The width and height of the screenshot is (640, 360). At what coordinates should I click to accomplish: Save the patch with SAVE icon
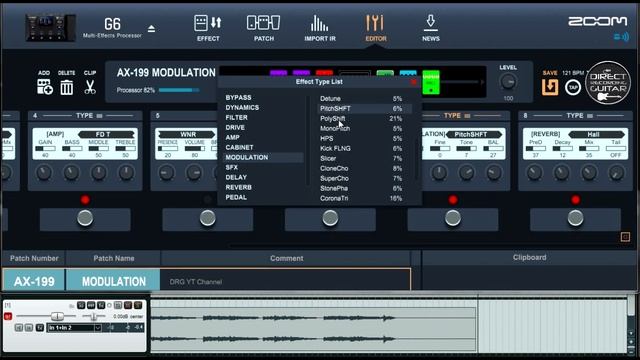coord(550,87)
